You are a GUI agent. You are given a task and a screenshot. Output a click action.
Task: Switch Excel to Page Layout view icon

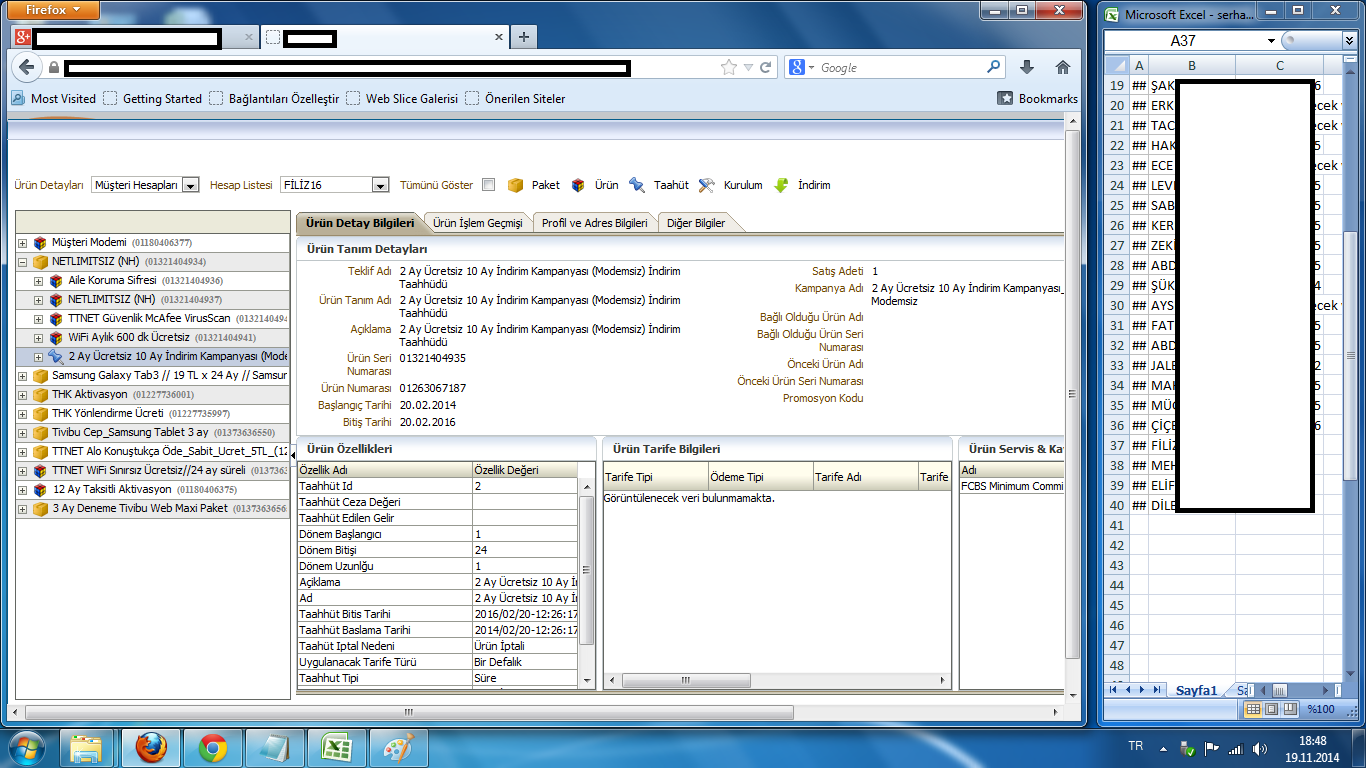point(1271,709)
